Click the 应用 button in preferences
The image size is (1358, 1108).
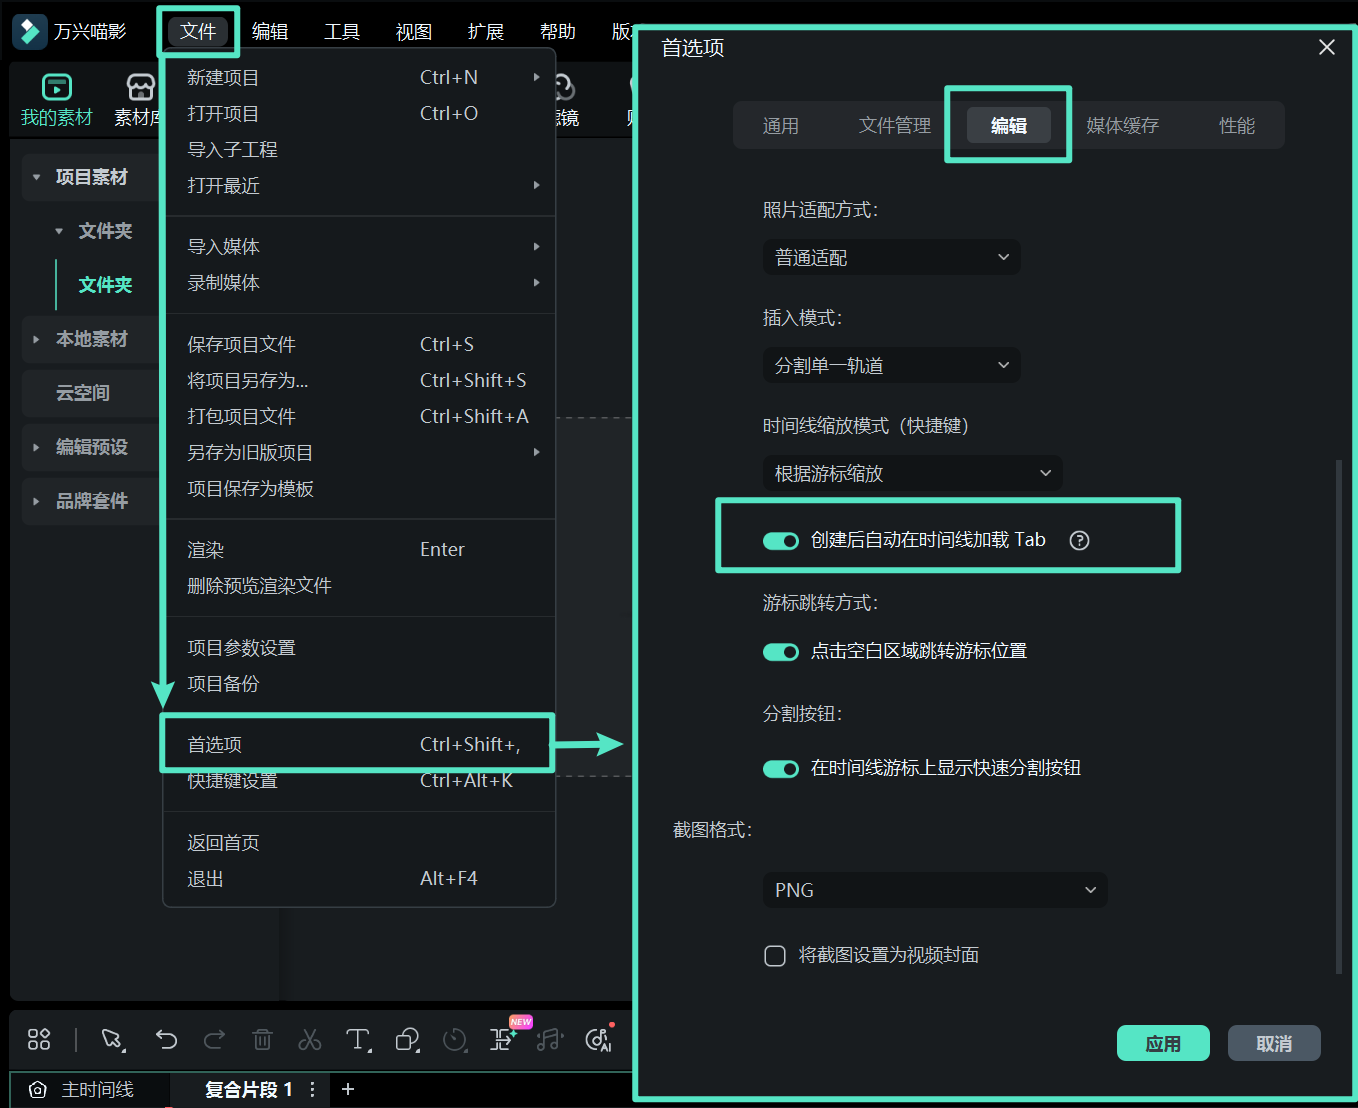(x=1163, y=1042)
